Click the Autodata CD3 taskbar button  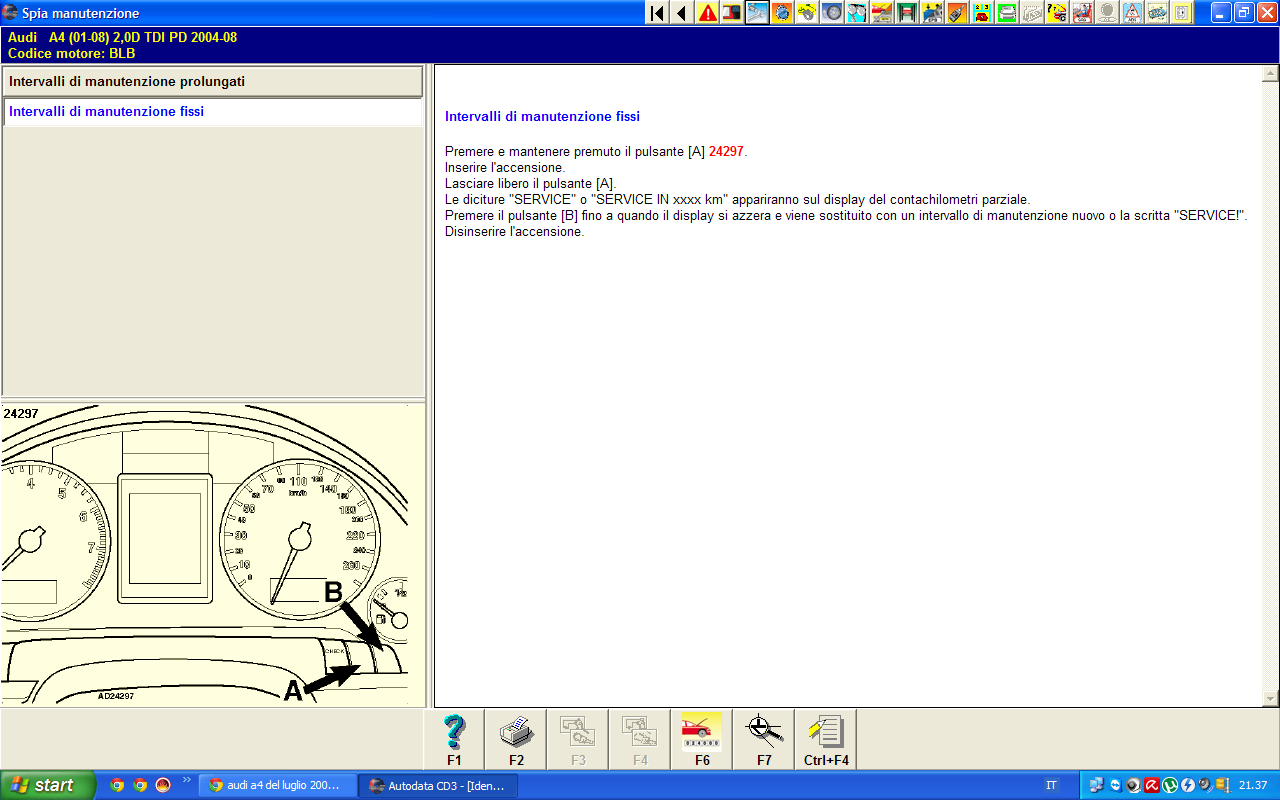point(438,785)
